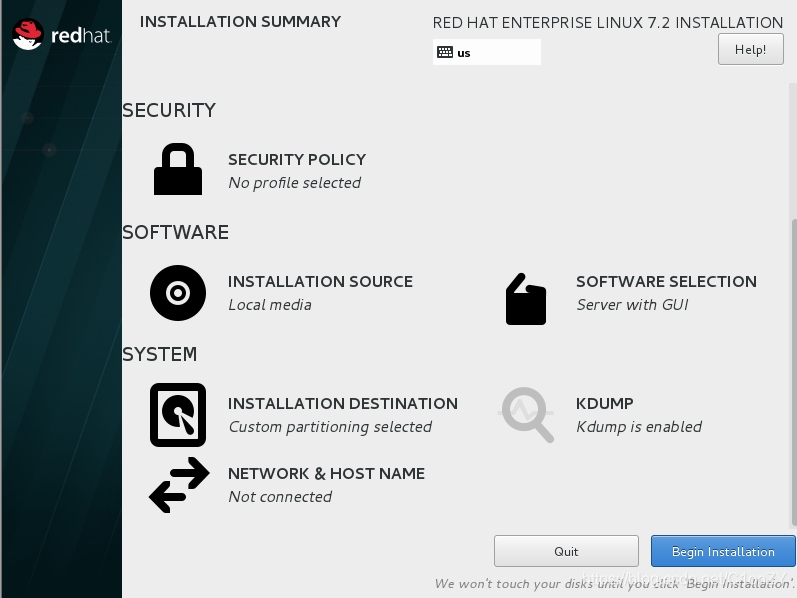This screenshot has width=797, height=598.
Task: Open the Installation Destination hard drive icon
Action: tap(178, 415)
